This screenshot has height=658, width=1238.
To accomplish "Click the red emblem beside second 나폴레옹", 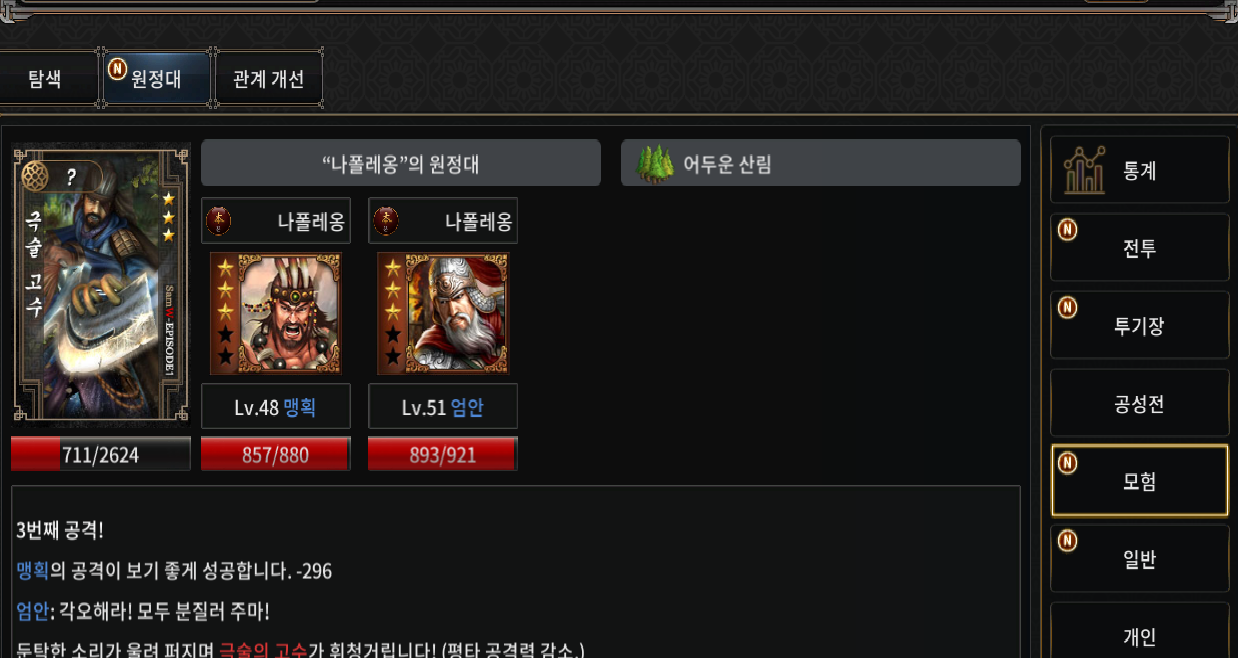I will coord(387,221).
